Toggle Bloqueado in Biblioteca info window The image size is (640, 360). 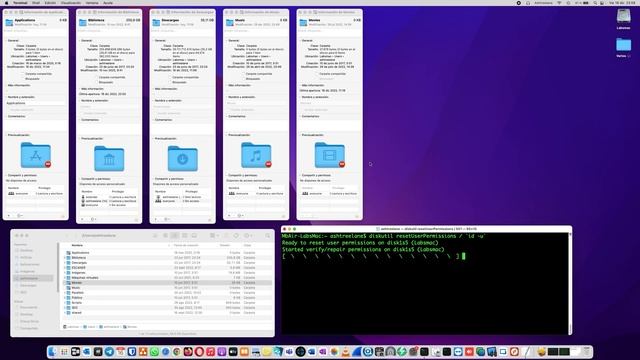pos(96,82)
